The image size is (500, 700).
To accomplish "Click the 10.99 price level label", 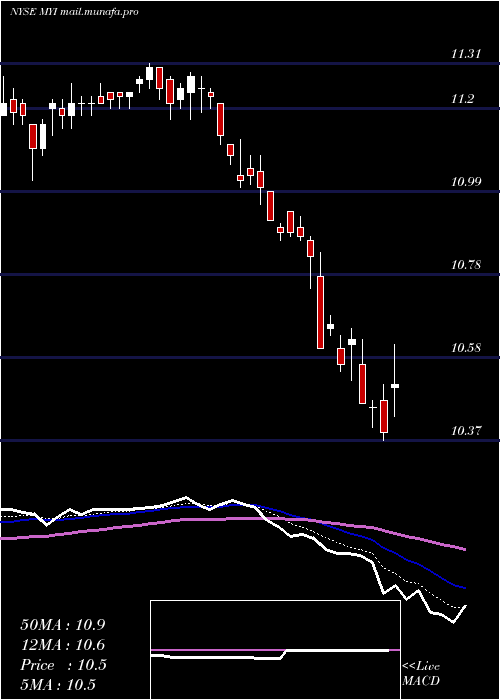I will [x=466, y=182].
